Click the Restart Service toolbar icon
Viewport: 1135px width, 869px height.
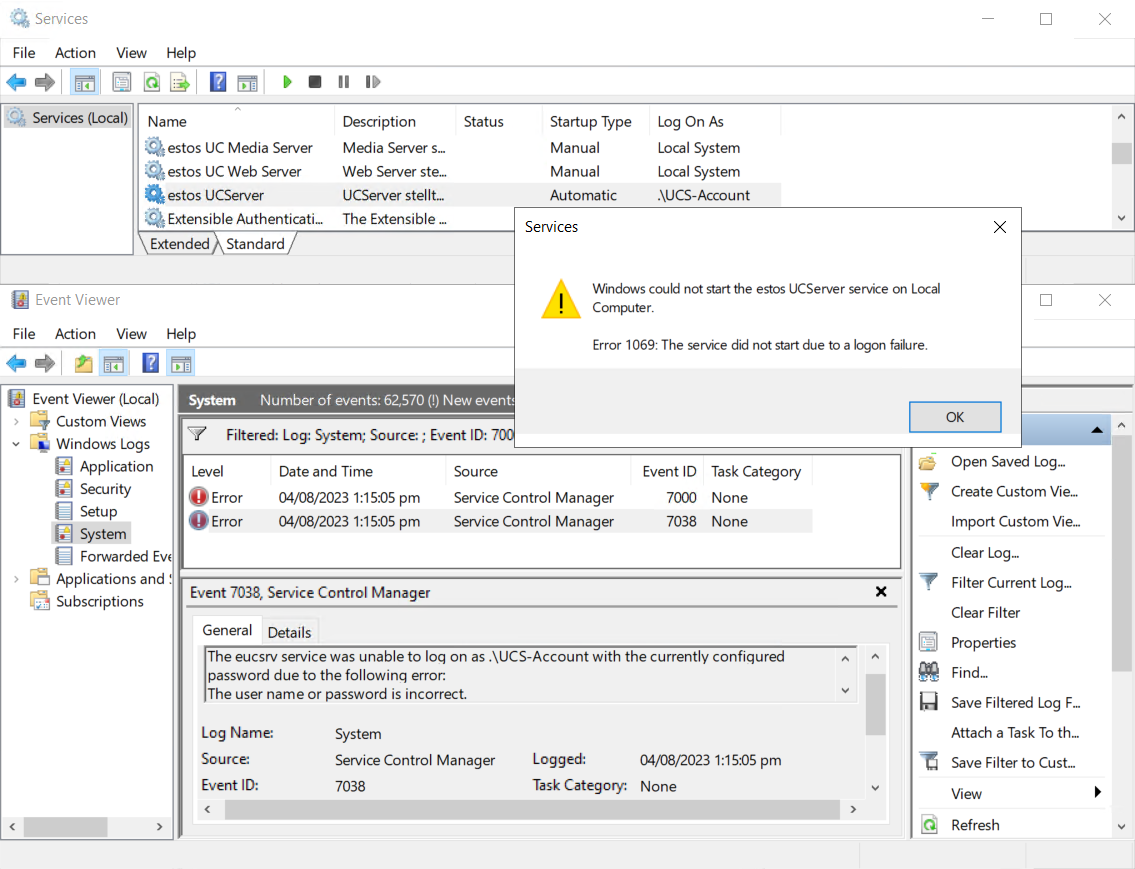[372, 82]
